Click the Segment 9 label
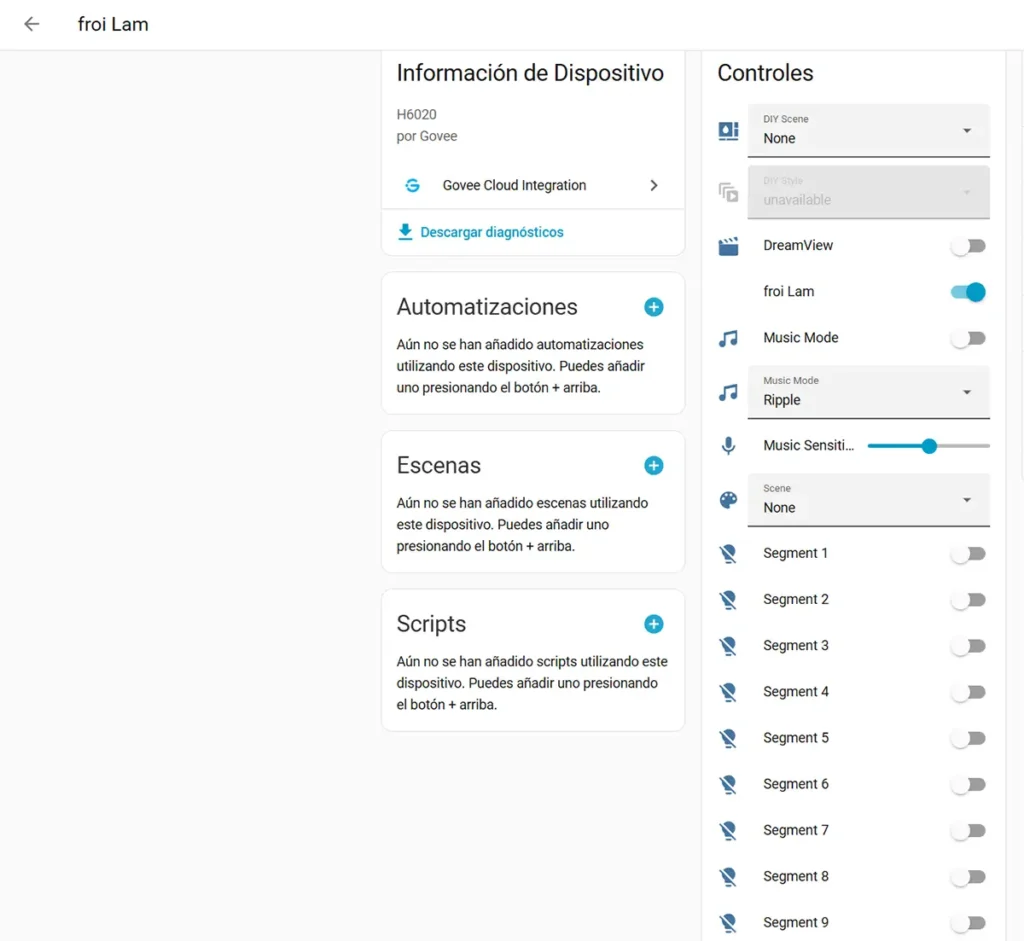 tap(796, 922)
